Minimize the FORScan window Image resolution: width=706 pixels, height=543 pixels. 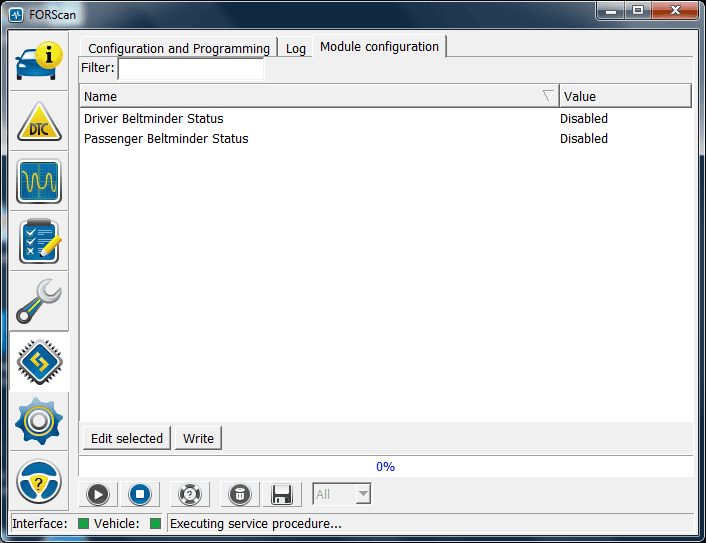tap(611, 11)
